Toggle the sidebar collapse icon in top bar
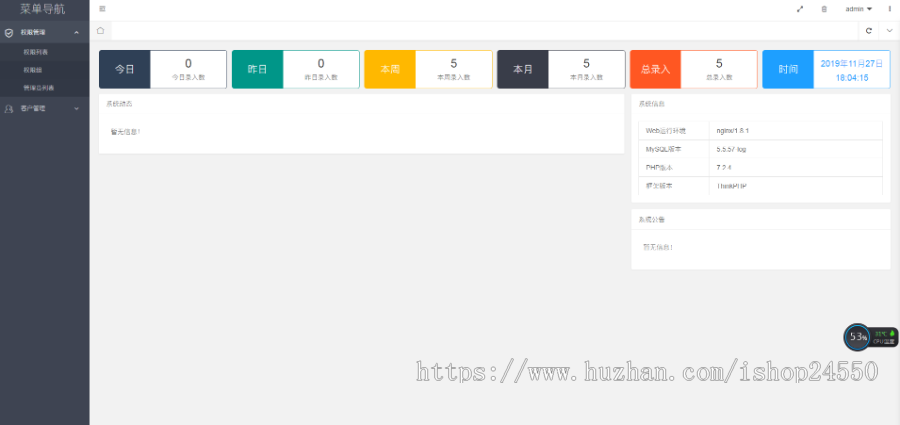The height and width of the screenshot is (425, 900). 102,9
